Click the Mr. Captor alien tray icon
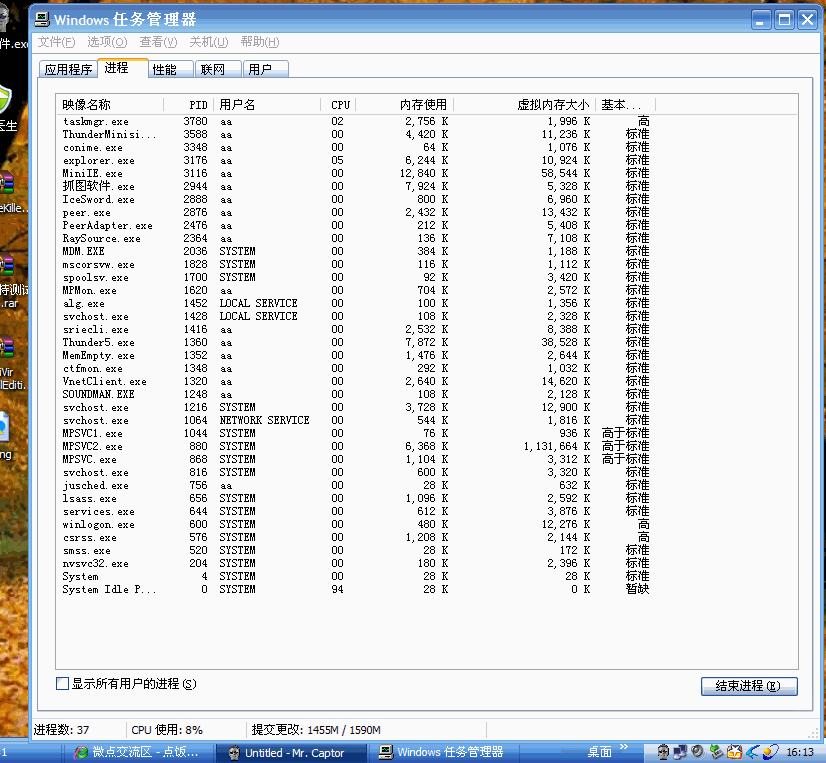This screenshot has height=763, width=826. (664, 752)
